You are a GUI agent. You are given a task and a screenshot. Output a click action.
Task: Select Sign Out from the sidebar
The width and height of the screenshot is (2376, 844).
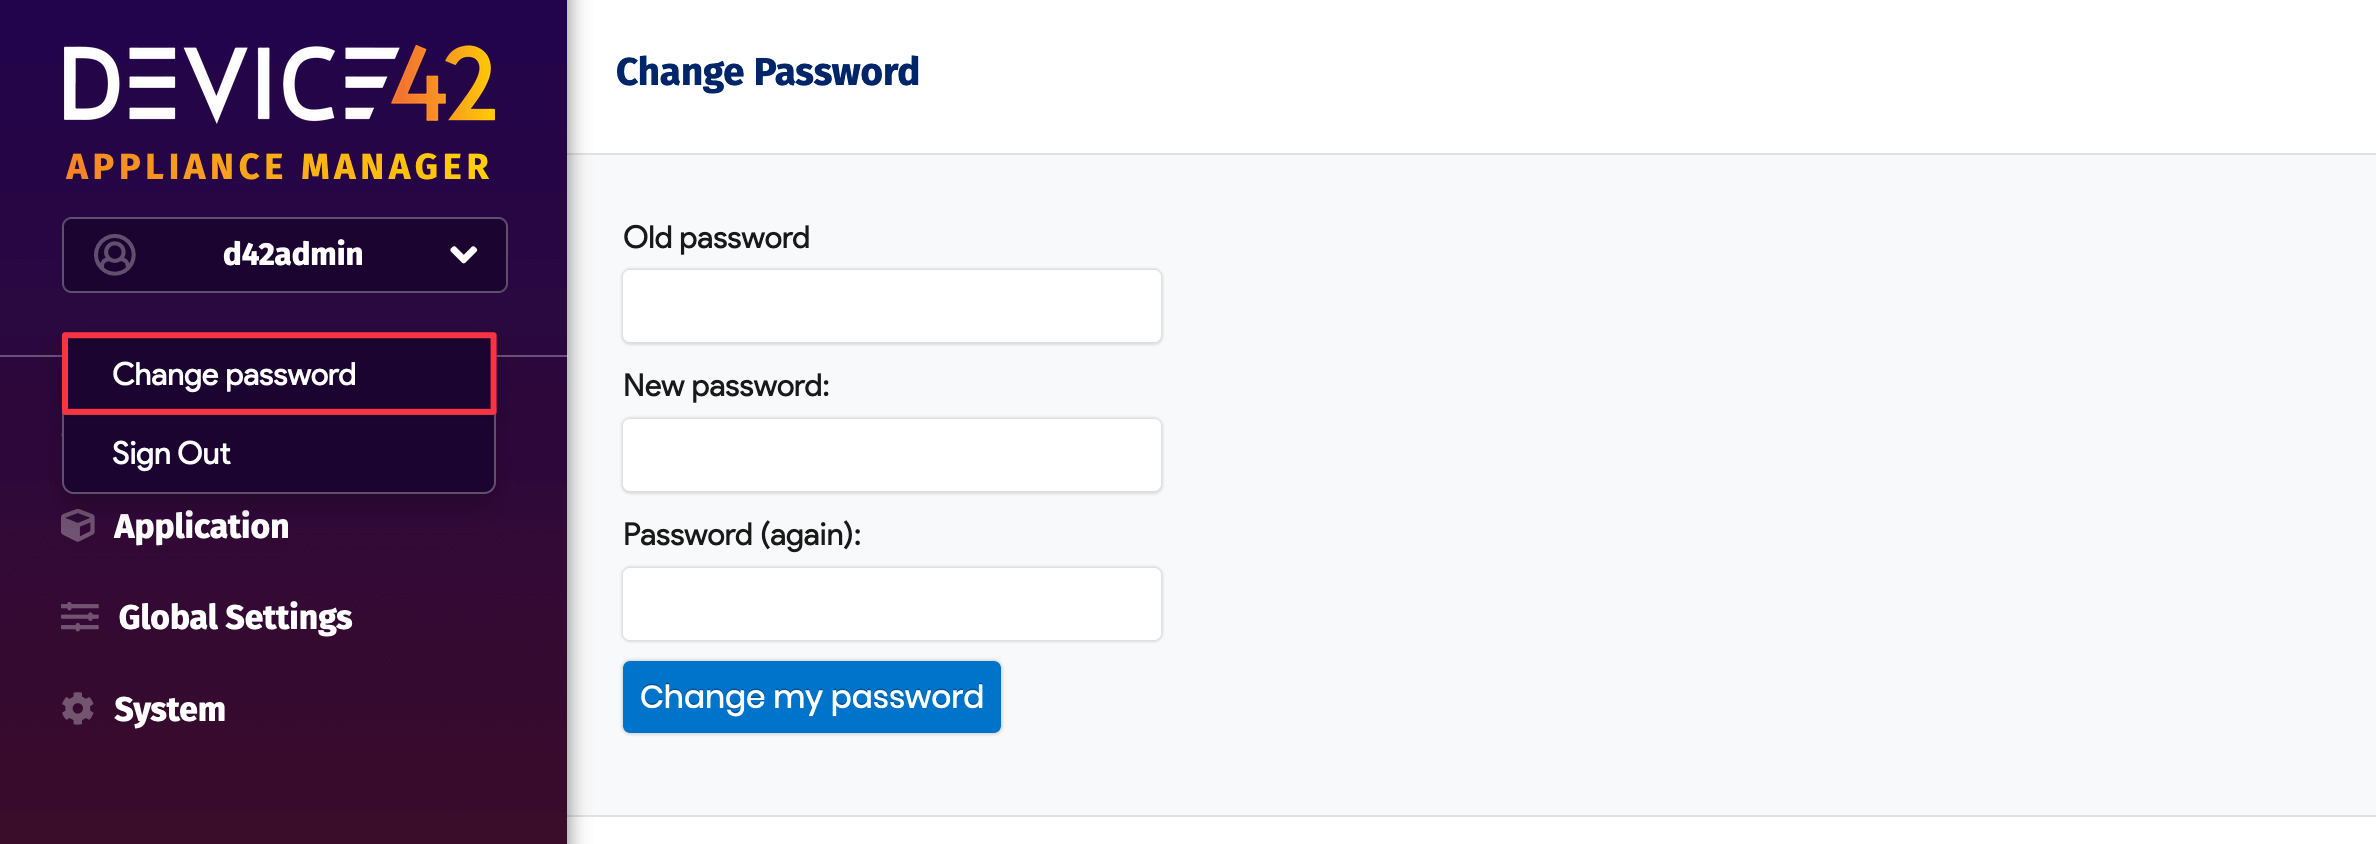tap(171, 453)
